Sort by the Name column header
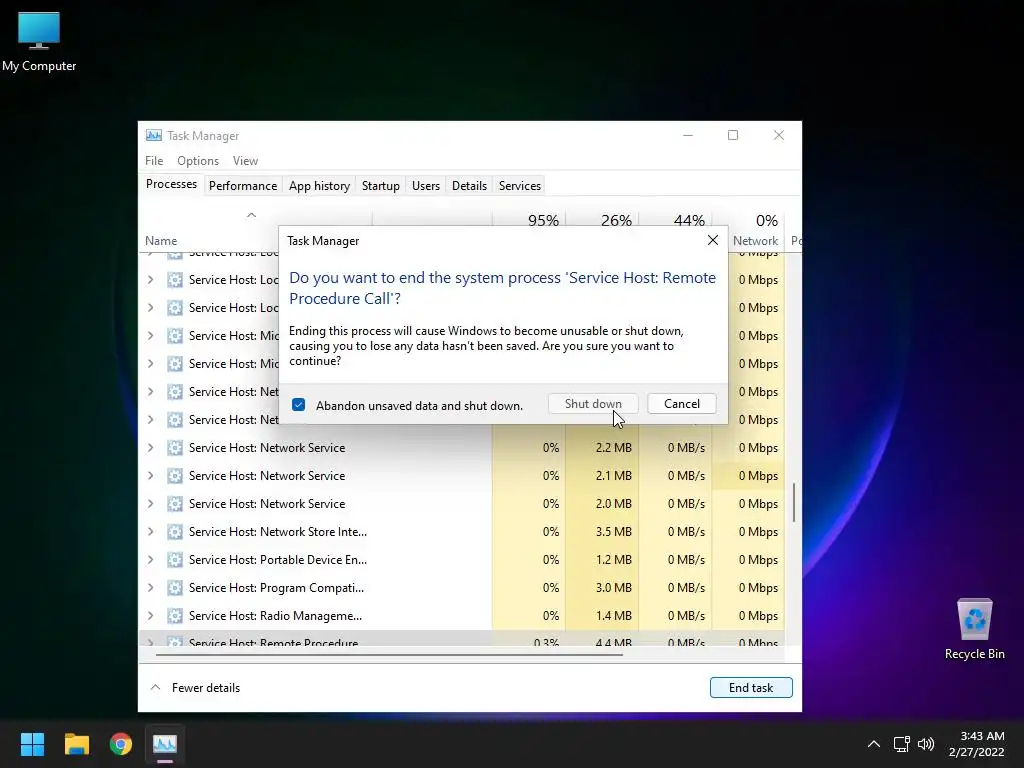This screenshot has width=1024, height=768. click(161, 240)
